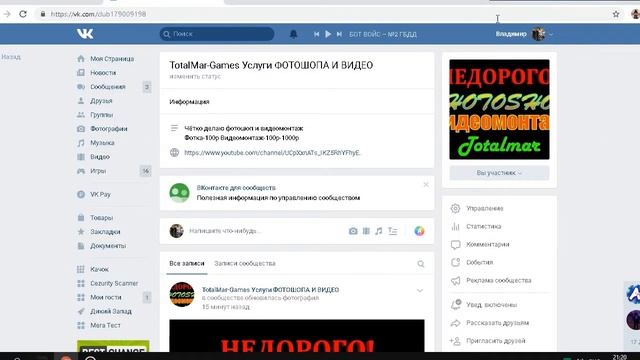Open Реклама сообщества megaphone icon
640x360 pixels.
(x=456, y=280)
